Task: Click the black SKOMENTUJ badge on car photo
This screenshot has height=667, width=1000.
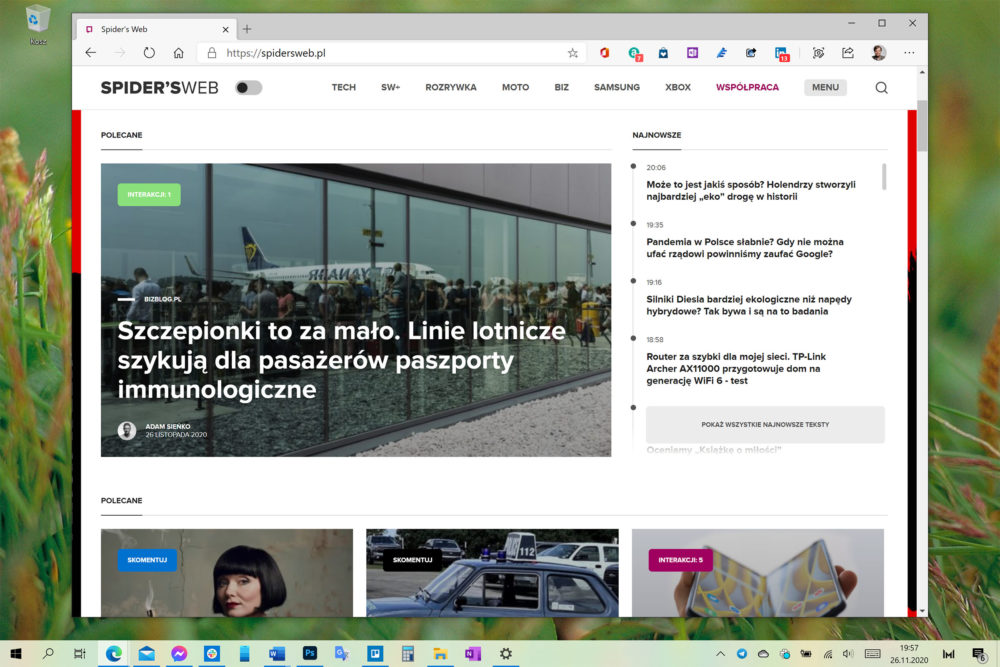Action: coord(413,560)
